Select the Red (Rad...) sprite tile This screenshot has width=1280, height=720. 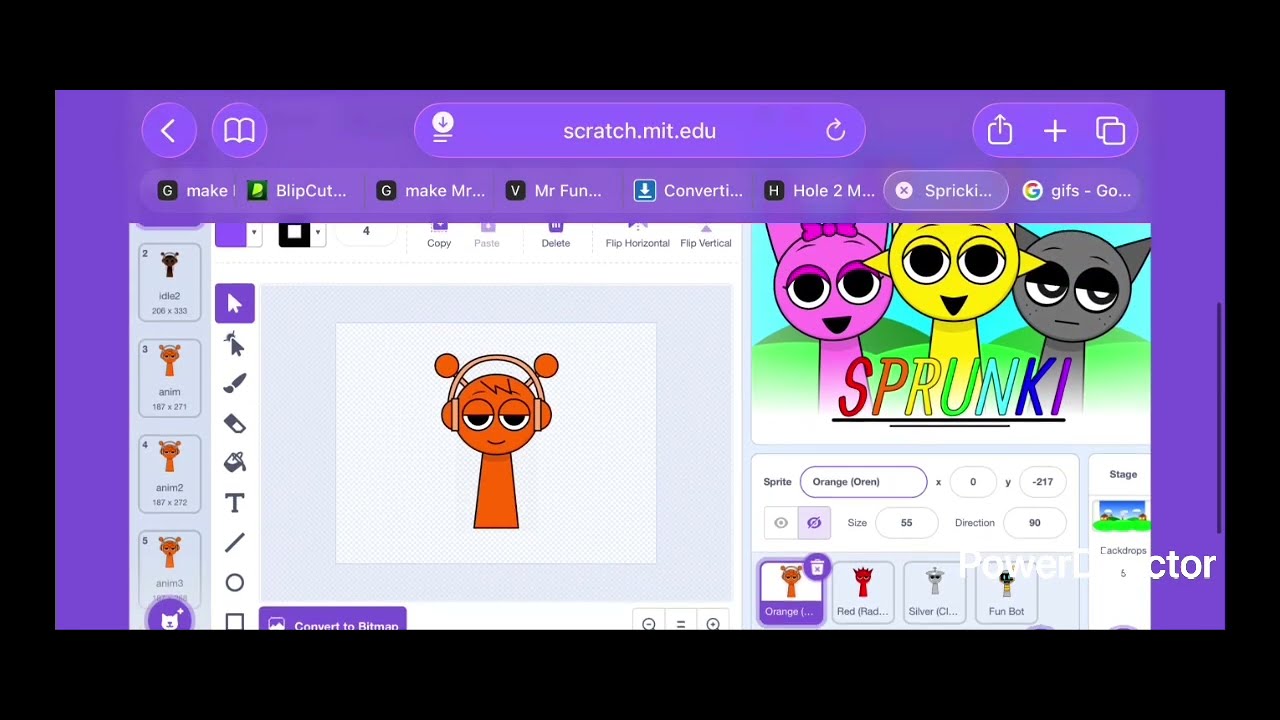pyautogui.click(x=862, y=592)
